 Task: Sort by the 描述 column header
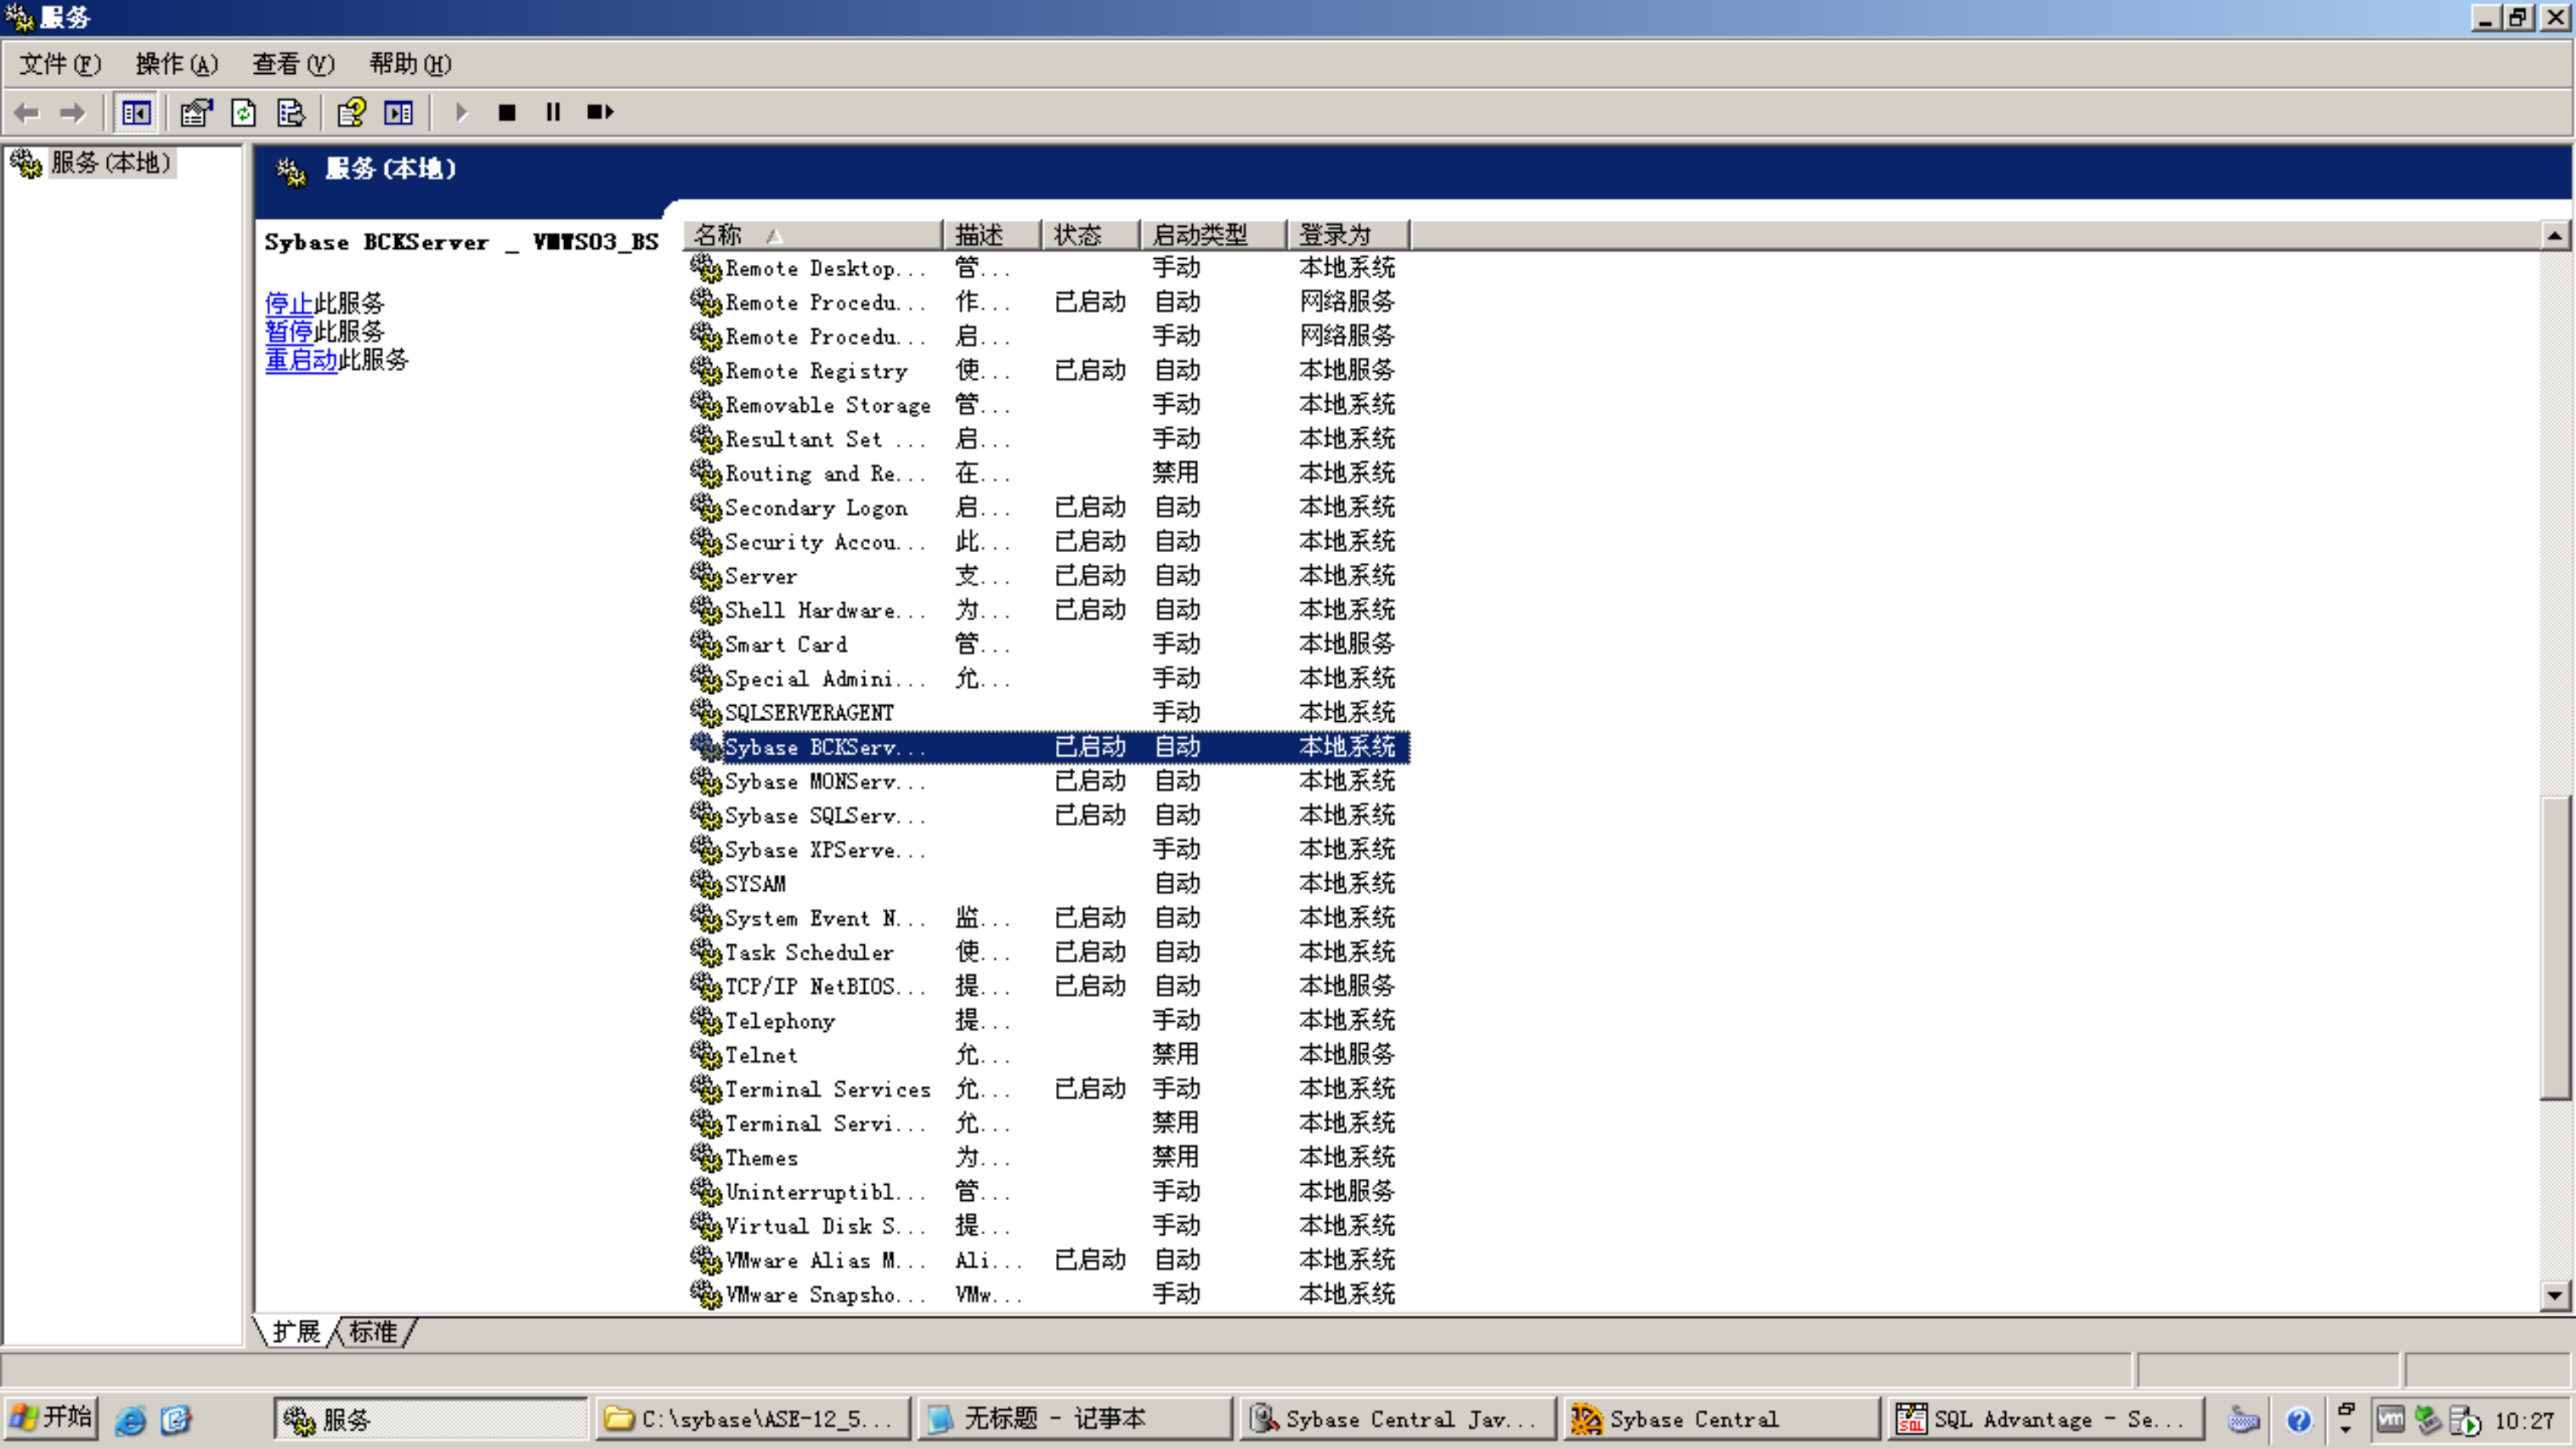(991, 235)
